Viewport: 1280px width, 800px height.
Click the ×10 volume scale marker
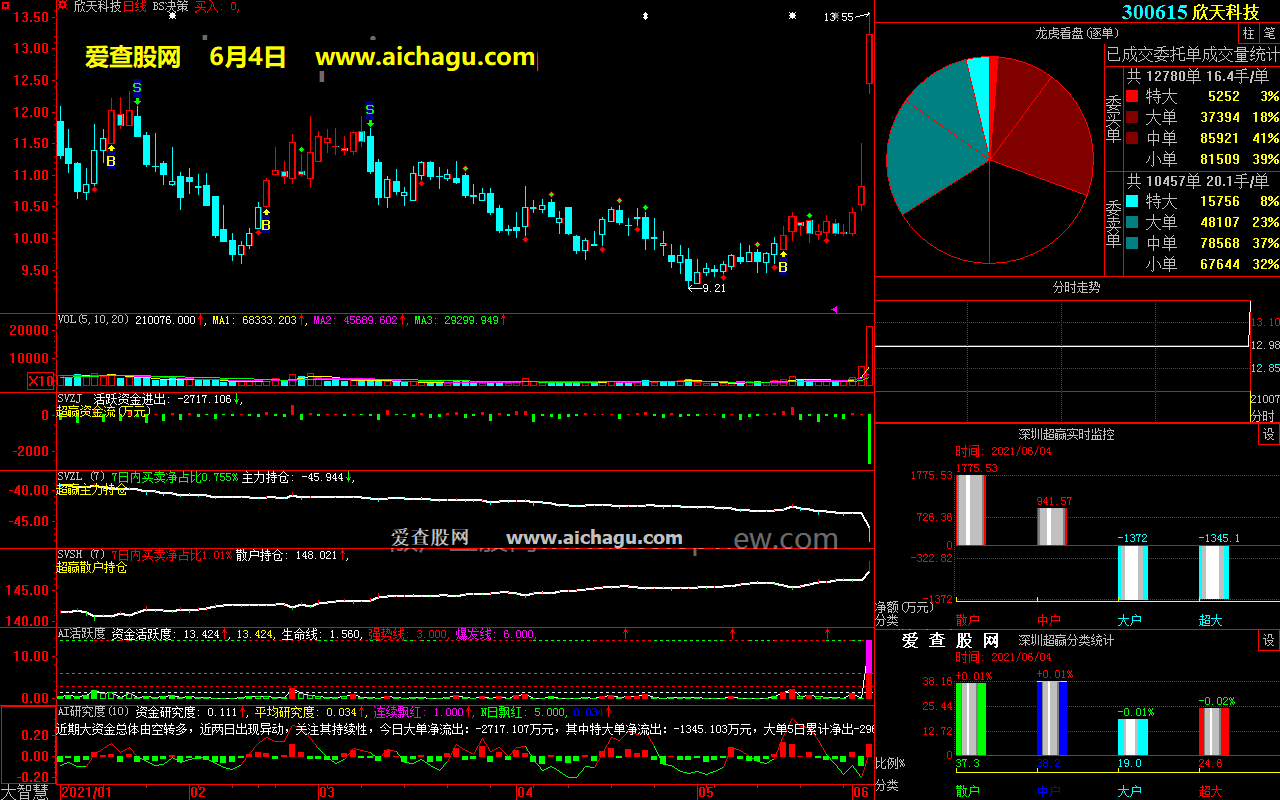coord(41,381)
